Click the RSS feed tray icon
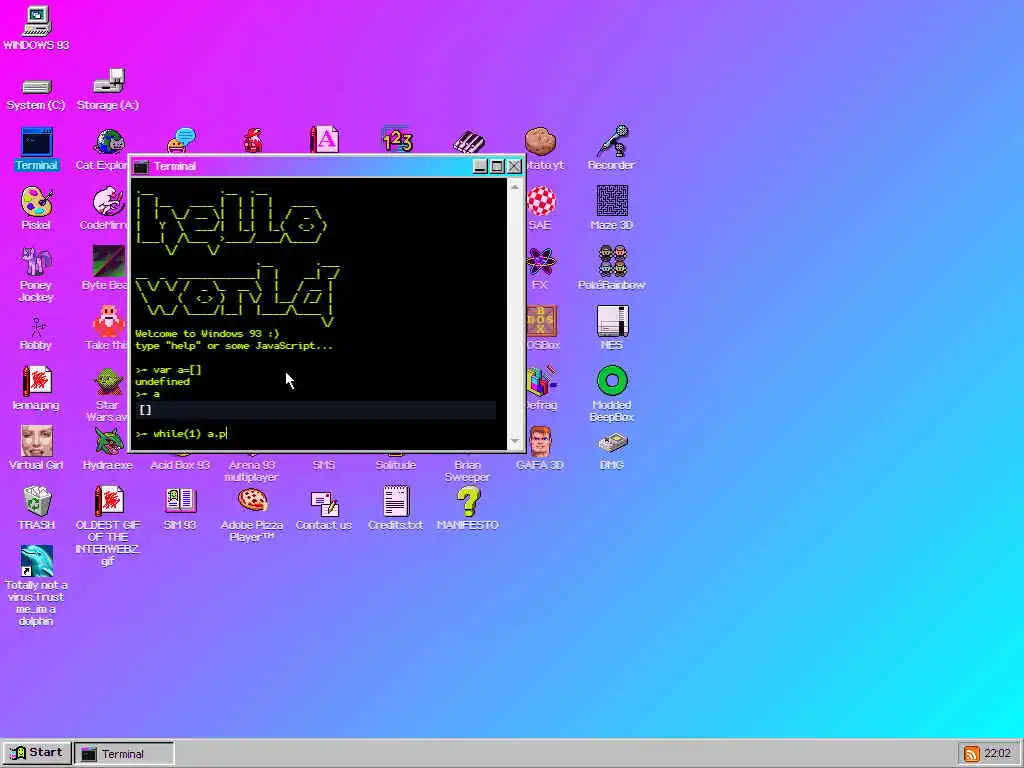 pos(972,754)
